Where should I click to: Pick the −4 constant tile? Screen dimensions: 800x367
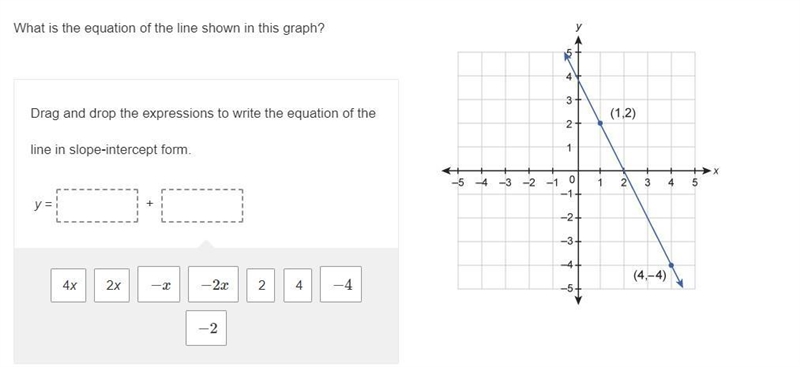click(341, 284)
